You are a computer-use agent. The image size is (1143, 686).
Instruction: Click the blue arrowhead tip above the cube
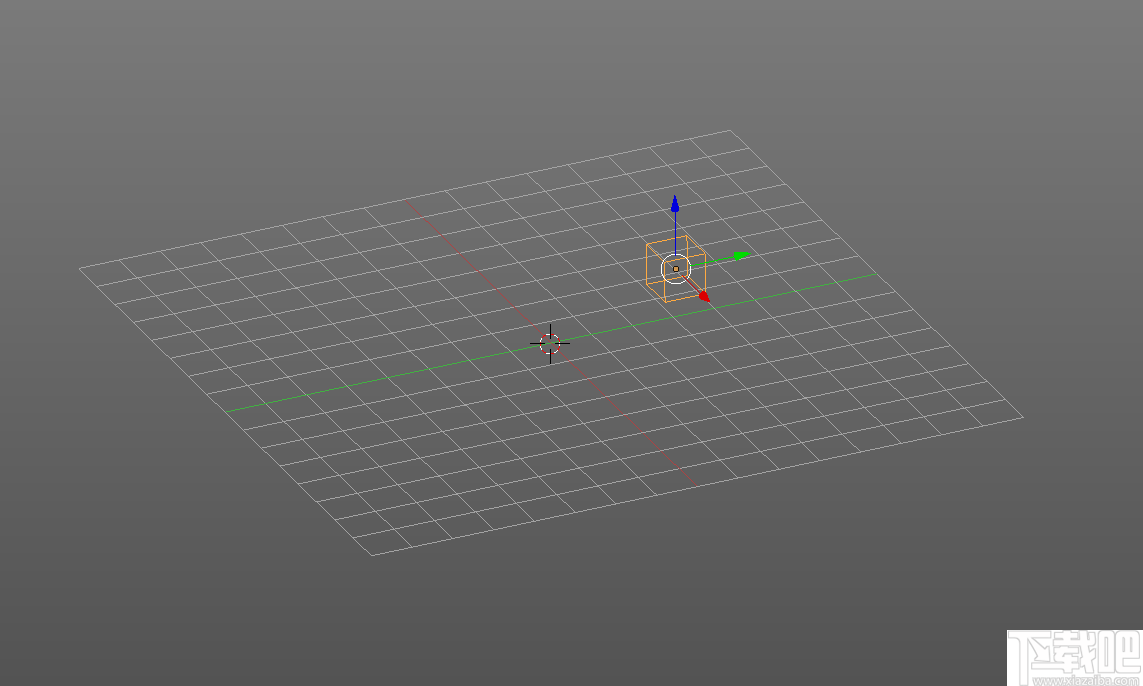click(x=676, y=201)
